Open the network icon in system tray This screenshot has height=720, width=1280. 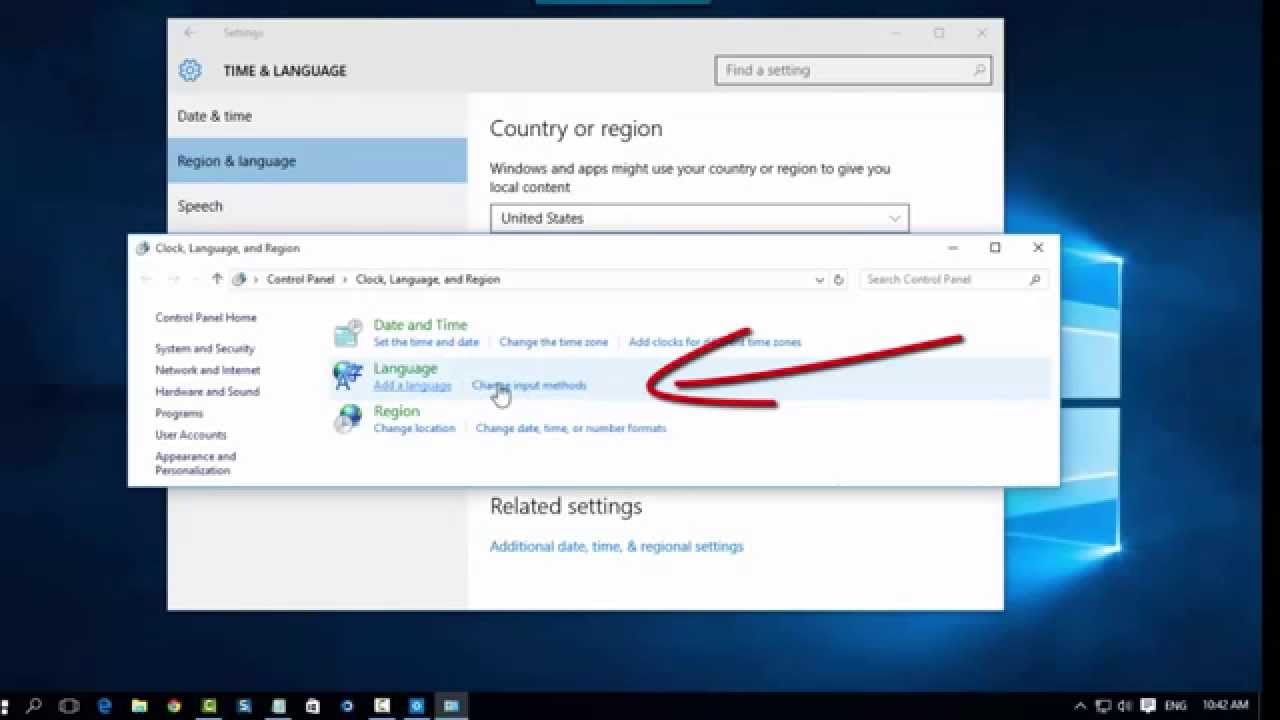(1104, 705)
